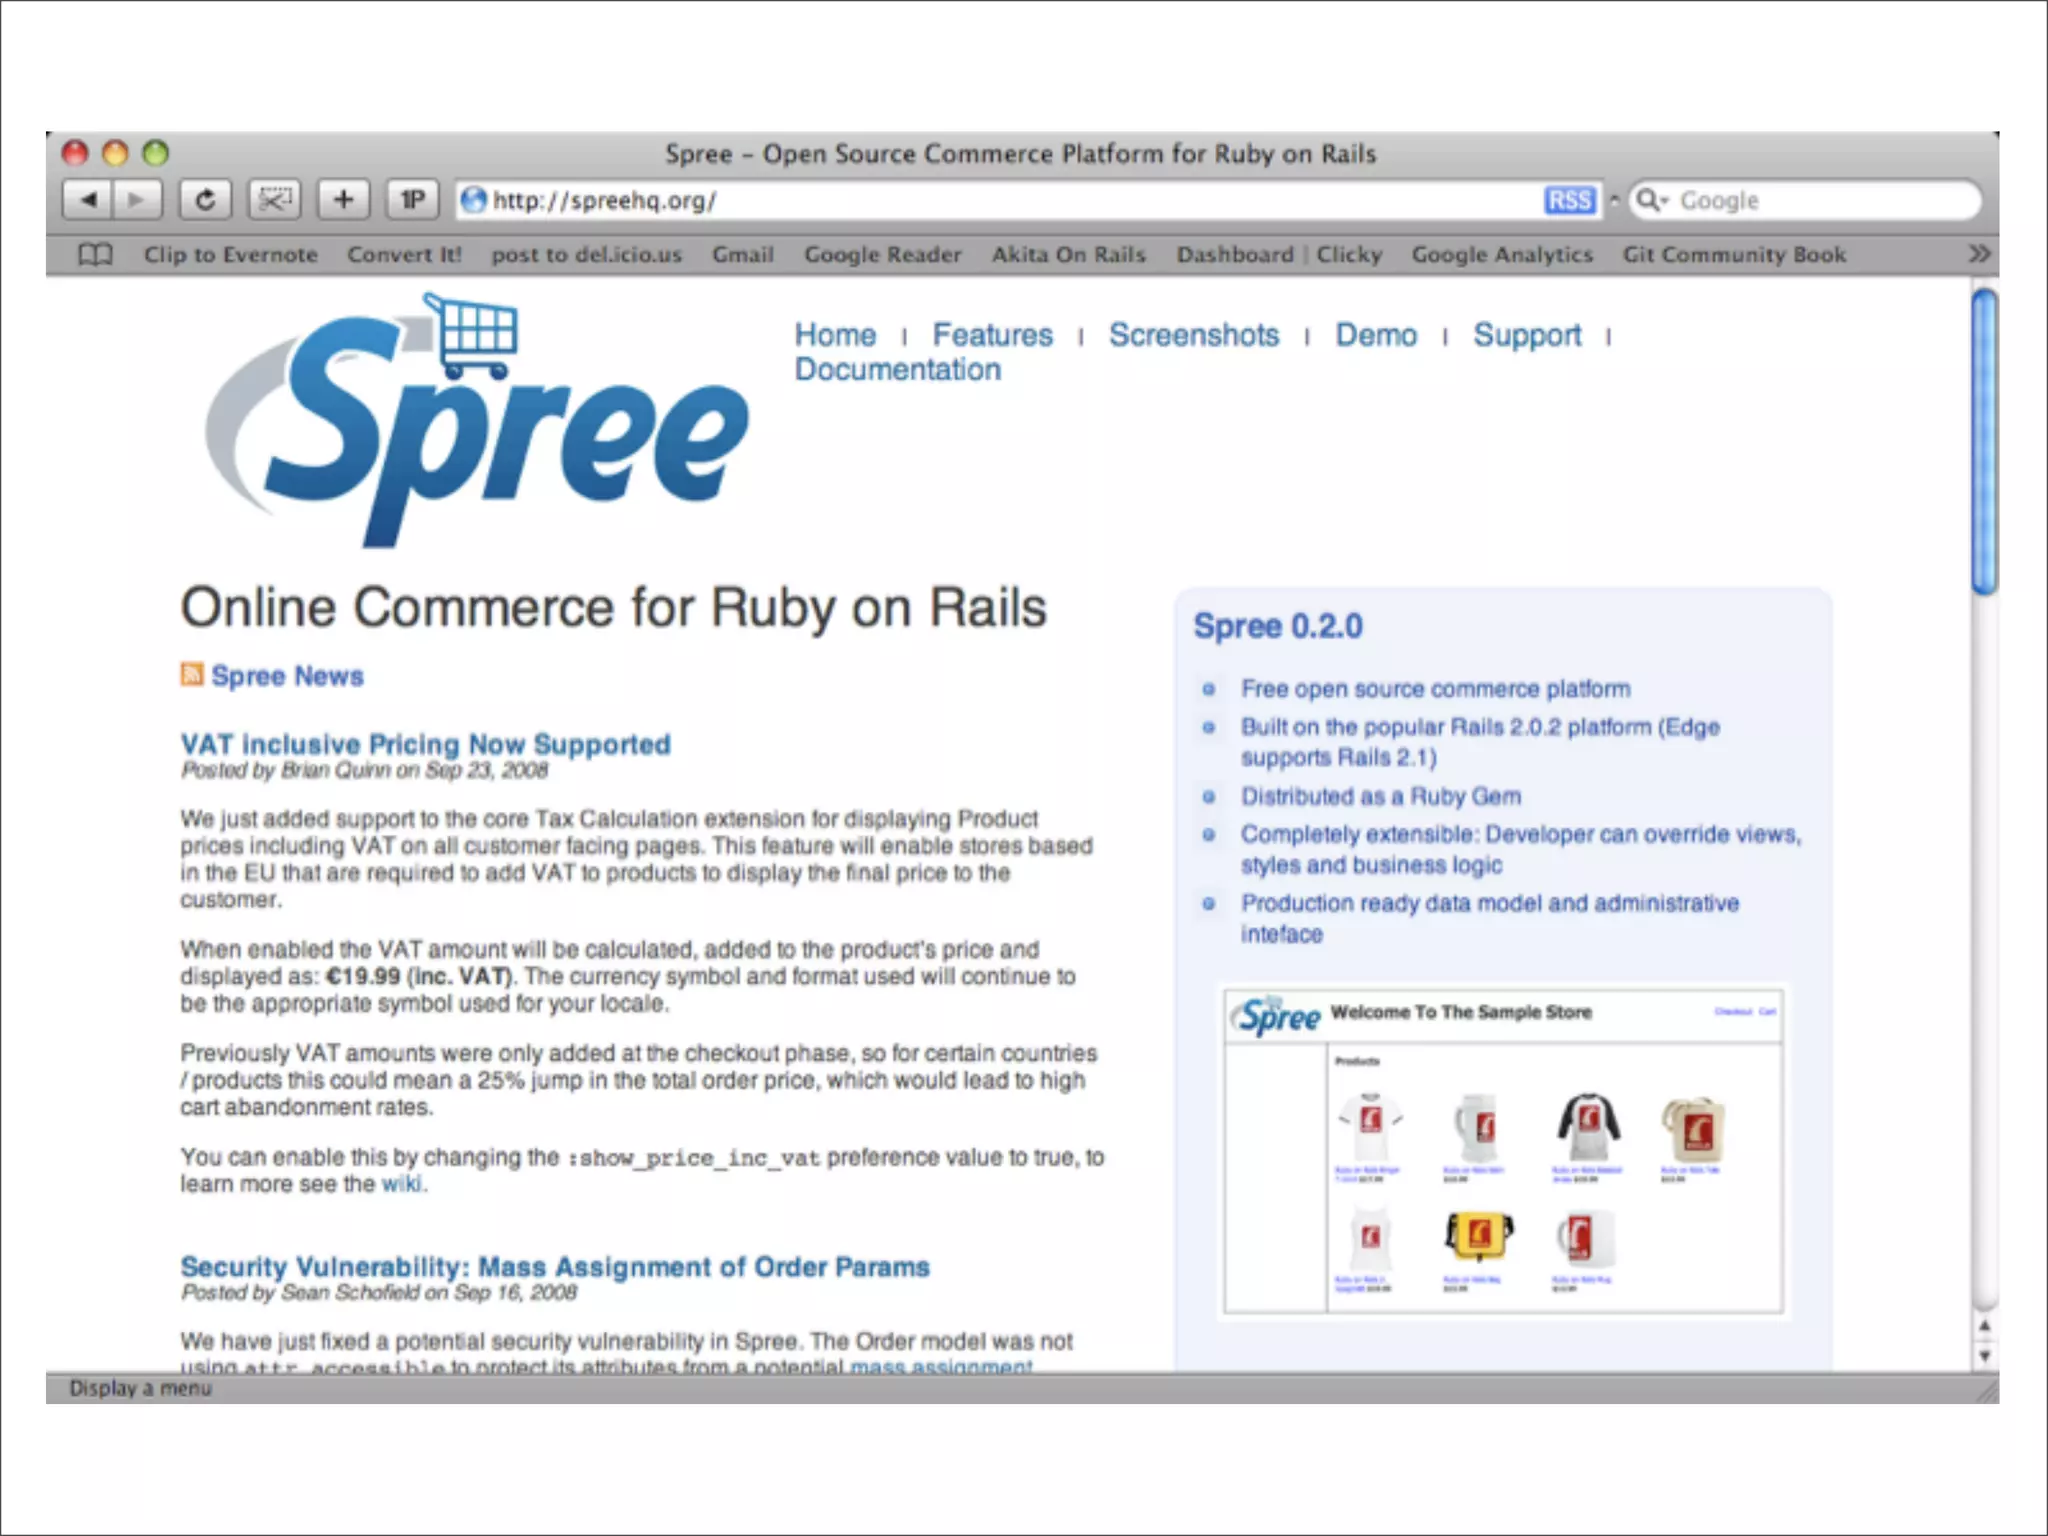The height and width of the screenshot is (1536, 2048).
Task: Zoom the window with the green button
Action: tap(155, 153)
